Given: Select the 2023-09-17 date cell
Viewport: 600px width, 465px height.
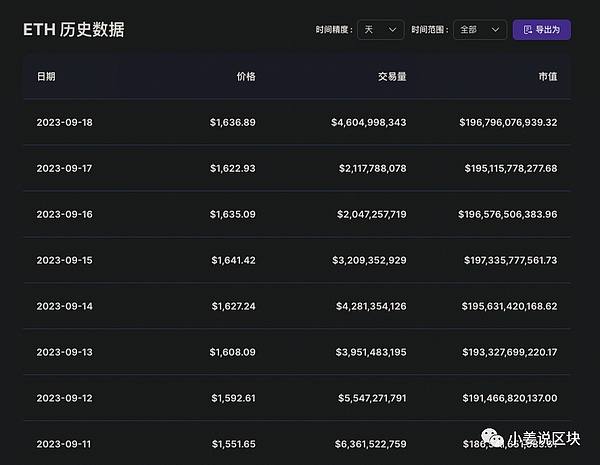Looking at the screenshot, I should (64, 169).
